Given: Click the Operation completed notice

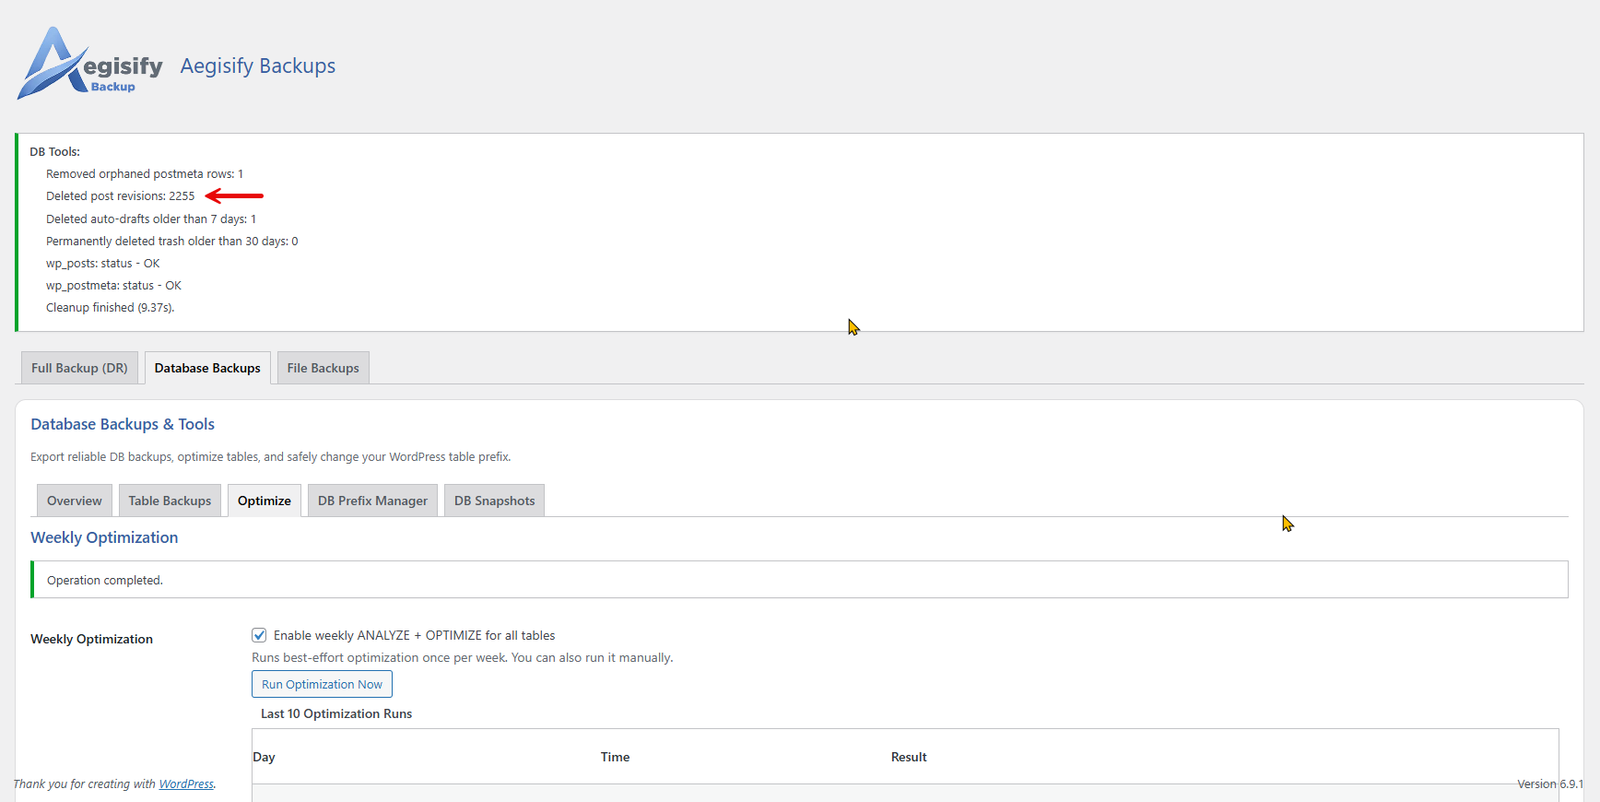Looking at the screenshot, I should tap(799, 580).
